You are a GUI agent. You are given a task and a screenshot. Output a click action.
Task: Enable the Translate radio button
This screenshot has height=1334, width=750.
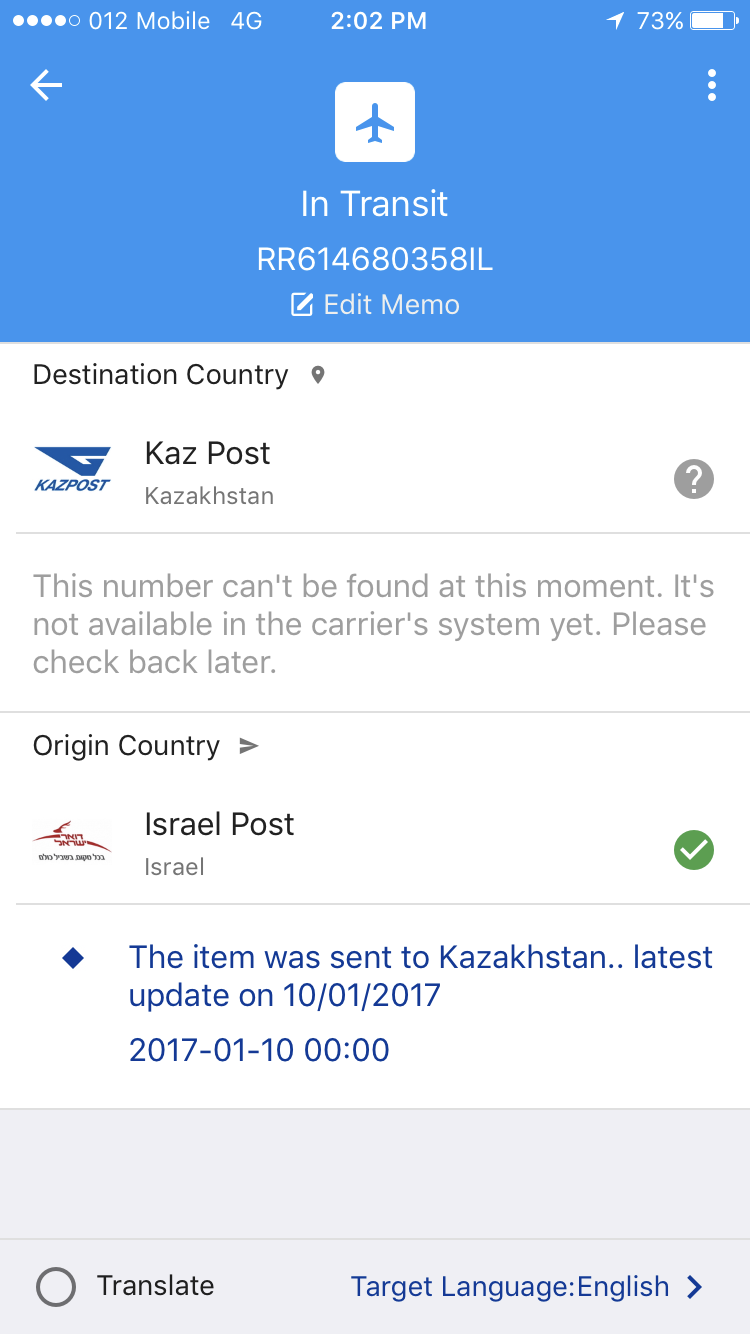point(56,1287)
